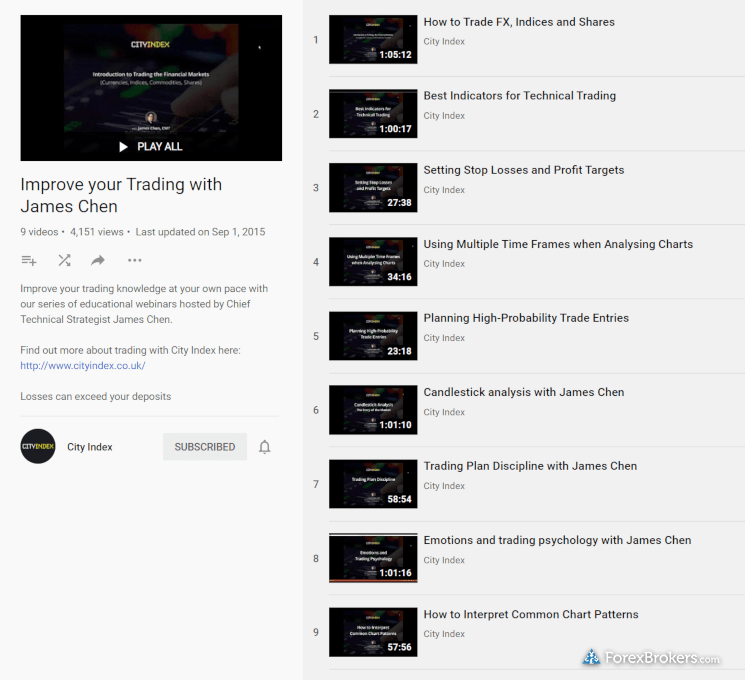This screenshot has width=745, height=680.
Task: Open 'Trading Plan Discipline with James Chen' title
Action: coord(530,466)
